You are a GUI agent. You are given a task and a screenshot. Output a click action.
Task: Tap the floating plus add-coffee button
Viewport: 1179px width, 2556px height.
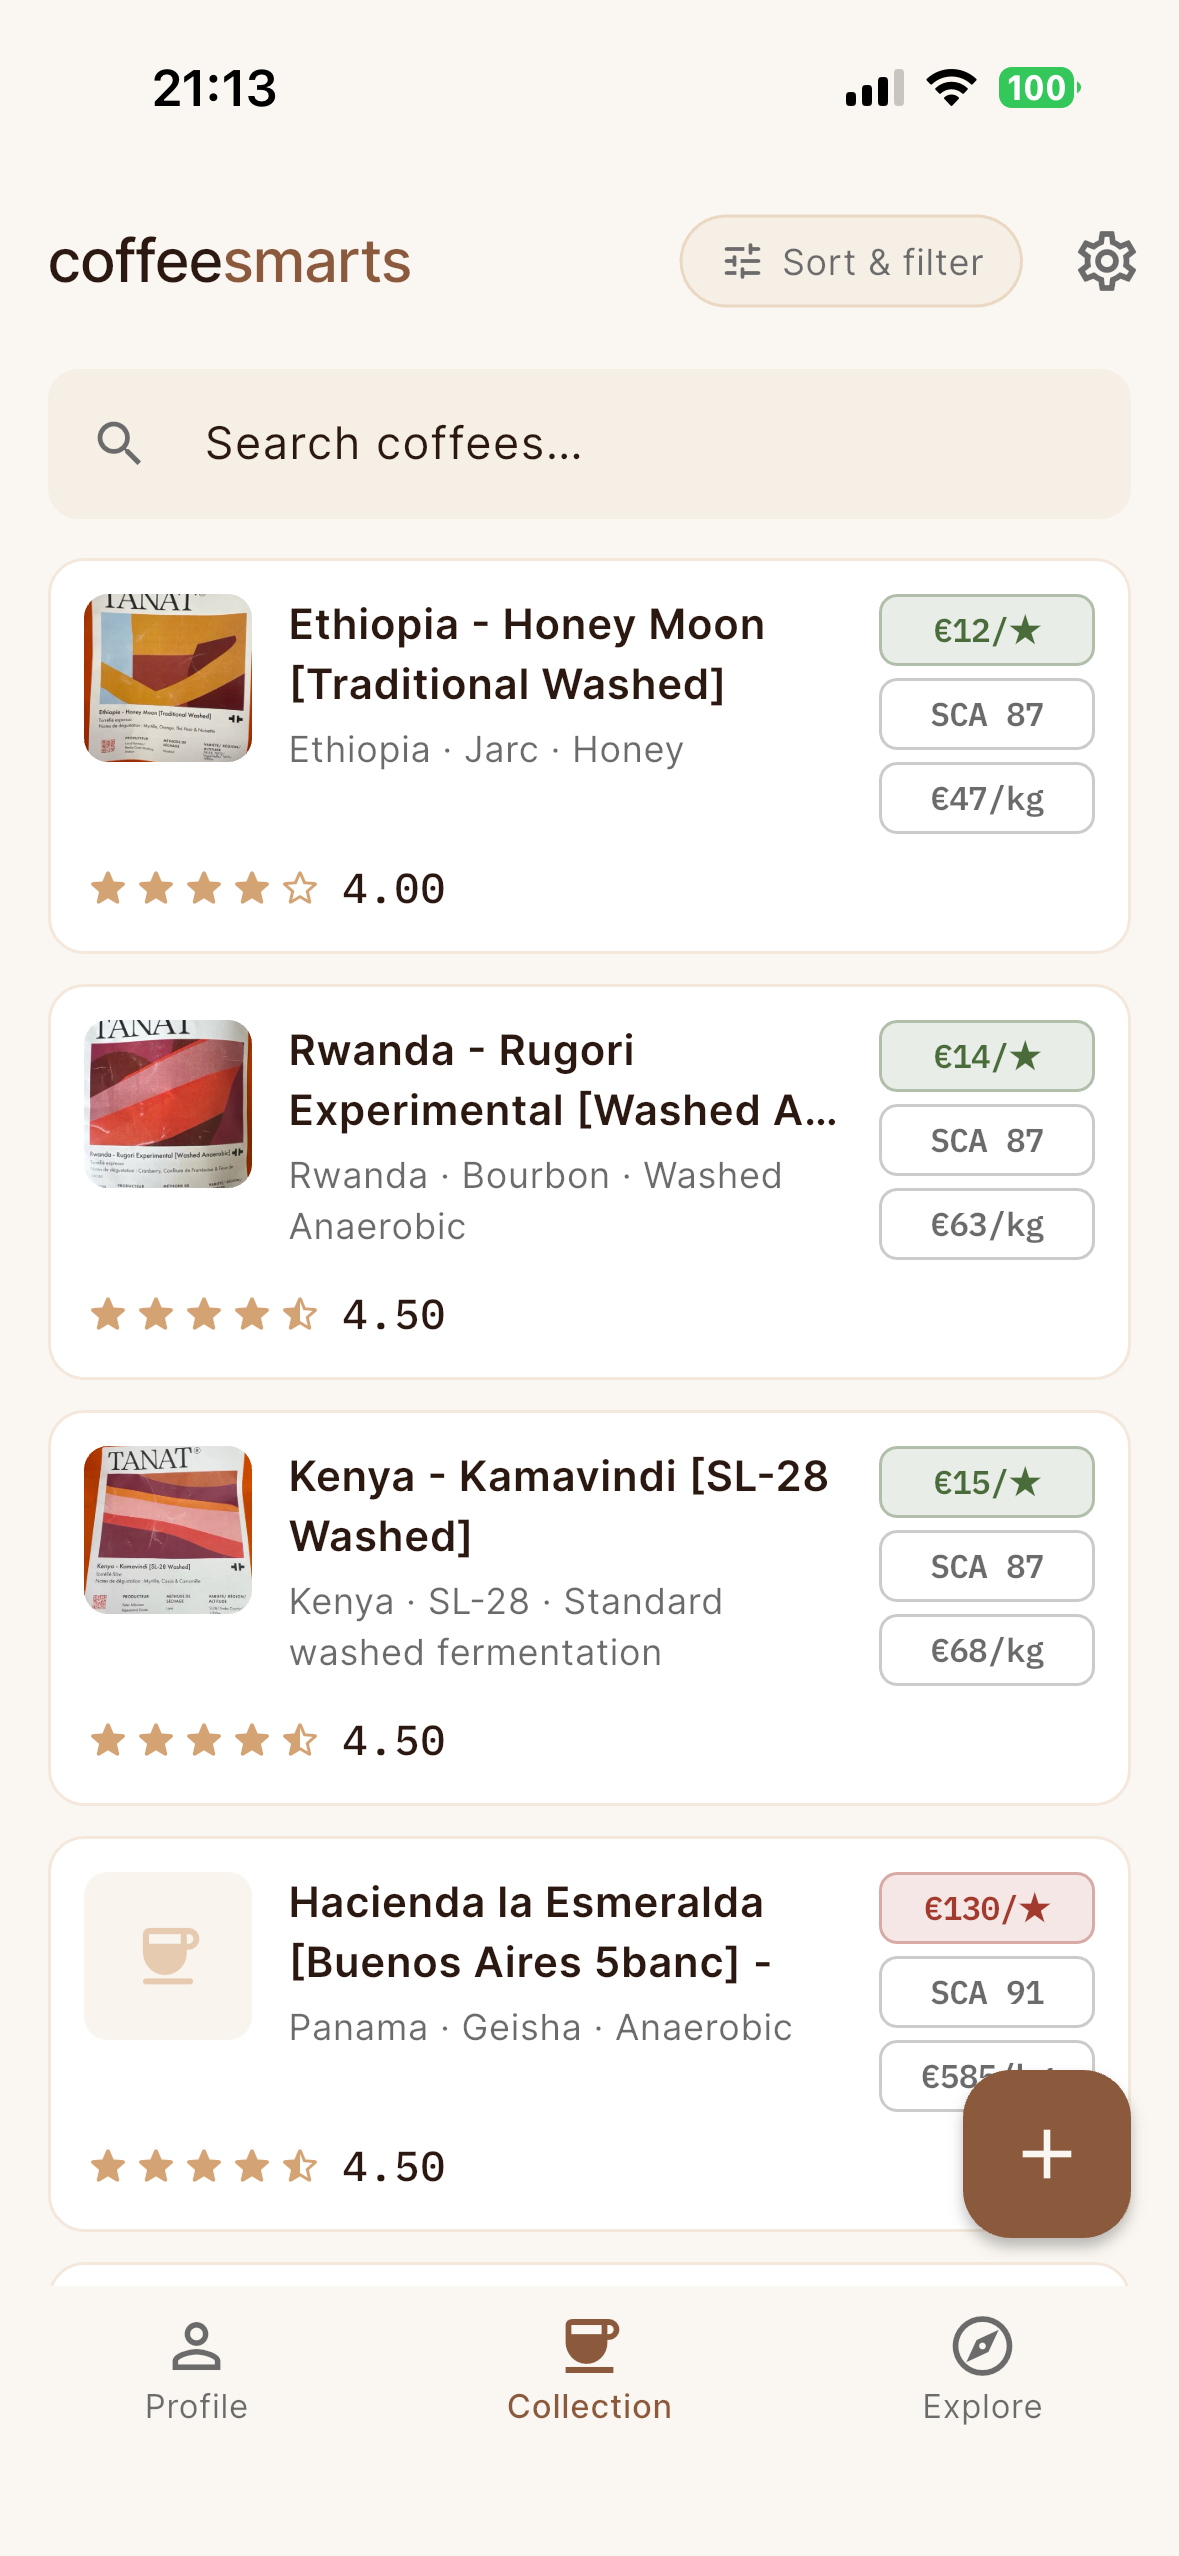point(1046,2153)
